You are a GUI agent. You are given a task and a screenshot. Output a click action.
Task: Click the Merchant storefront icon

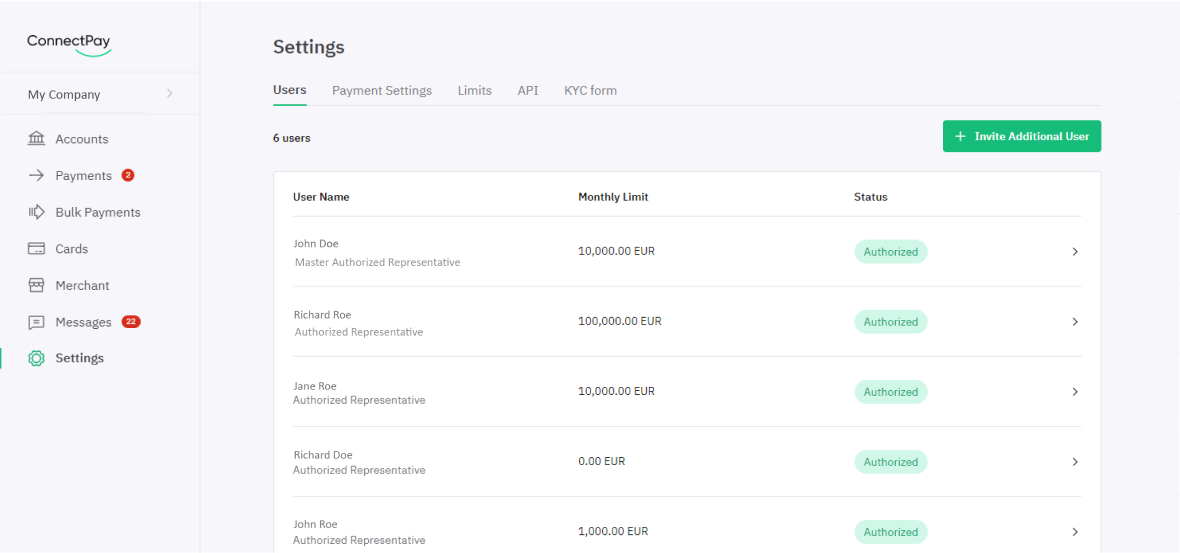tap(36, 285)
